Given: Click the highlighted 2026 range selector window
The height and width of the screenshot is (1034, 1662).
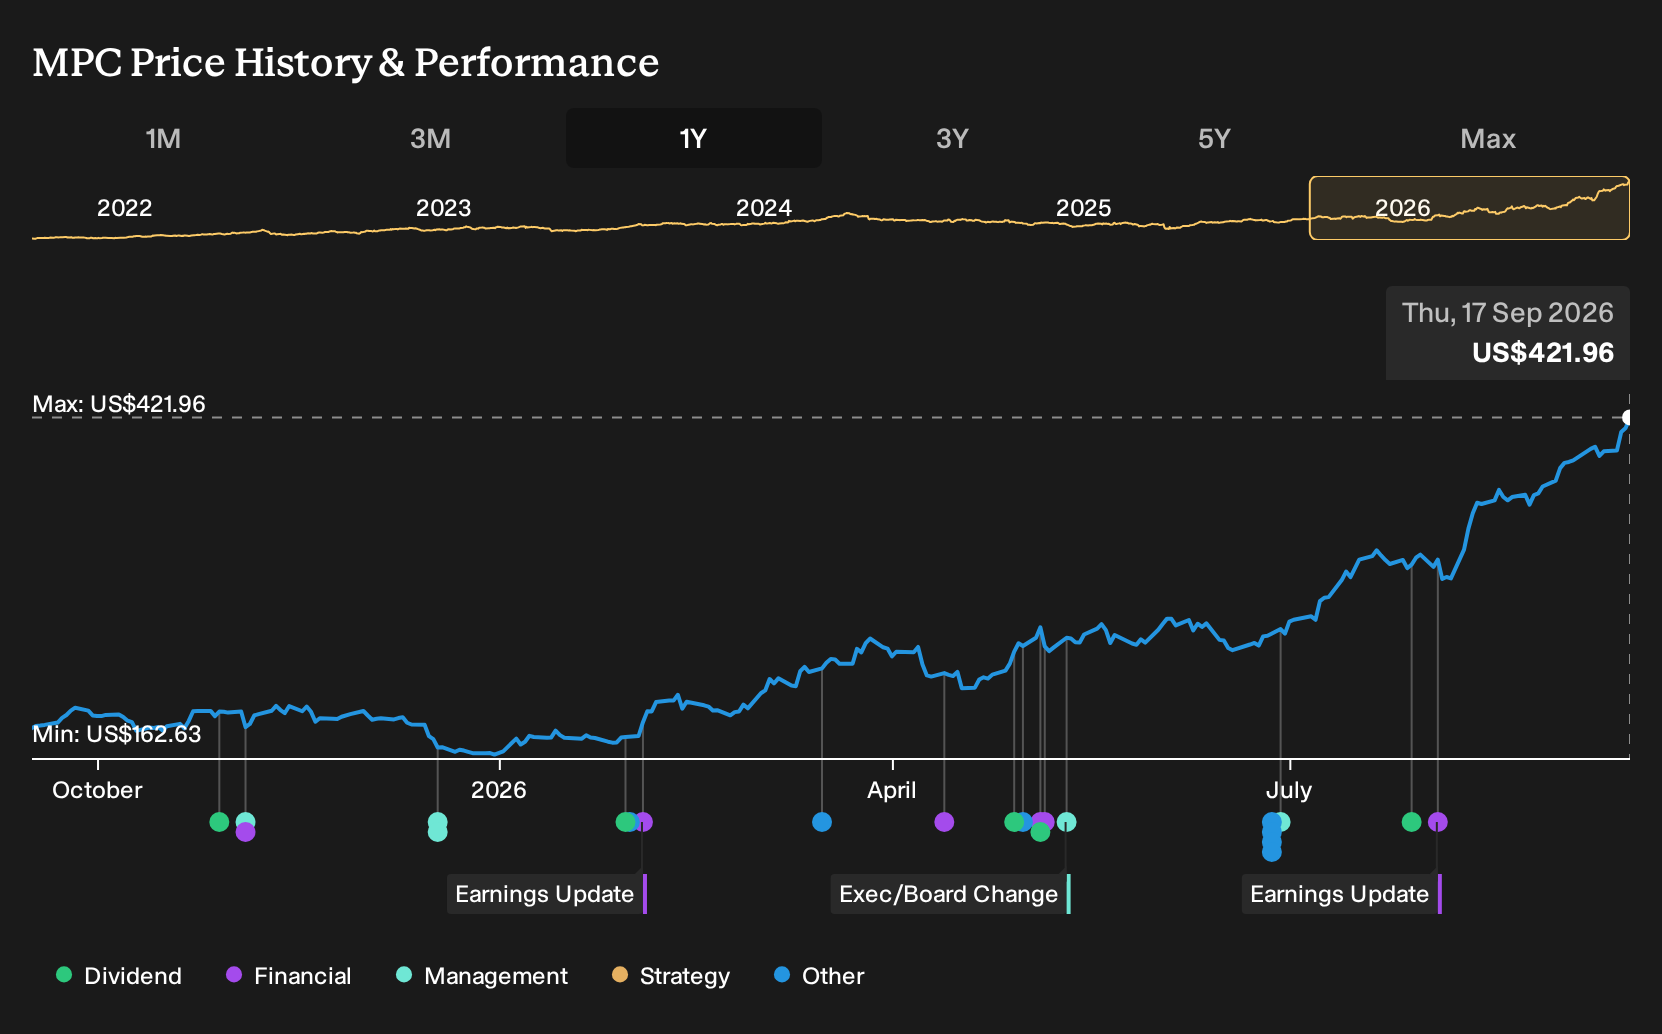Looking at the screenshot, I should [x=1469, y=208].
